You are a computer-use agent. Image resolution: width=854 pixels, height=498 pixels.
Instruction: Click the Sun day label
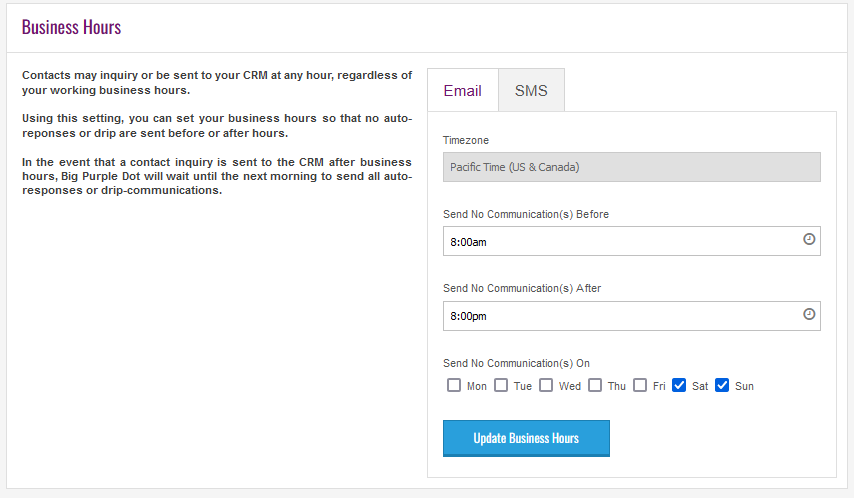pos(744,386)
